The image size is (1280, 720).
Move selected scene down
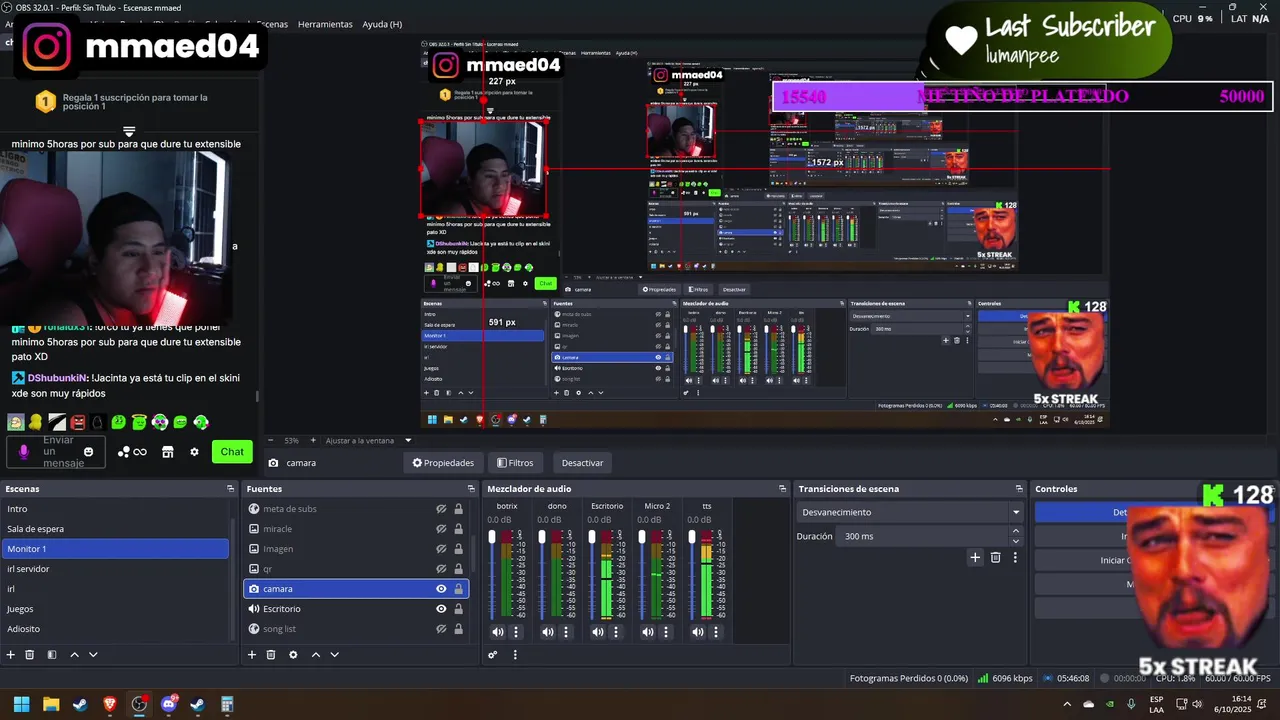tap(93, 655)
